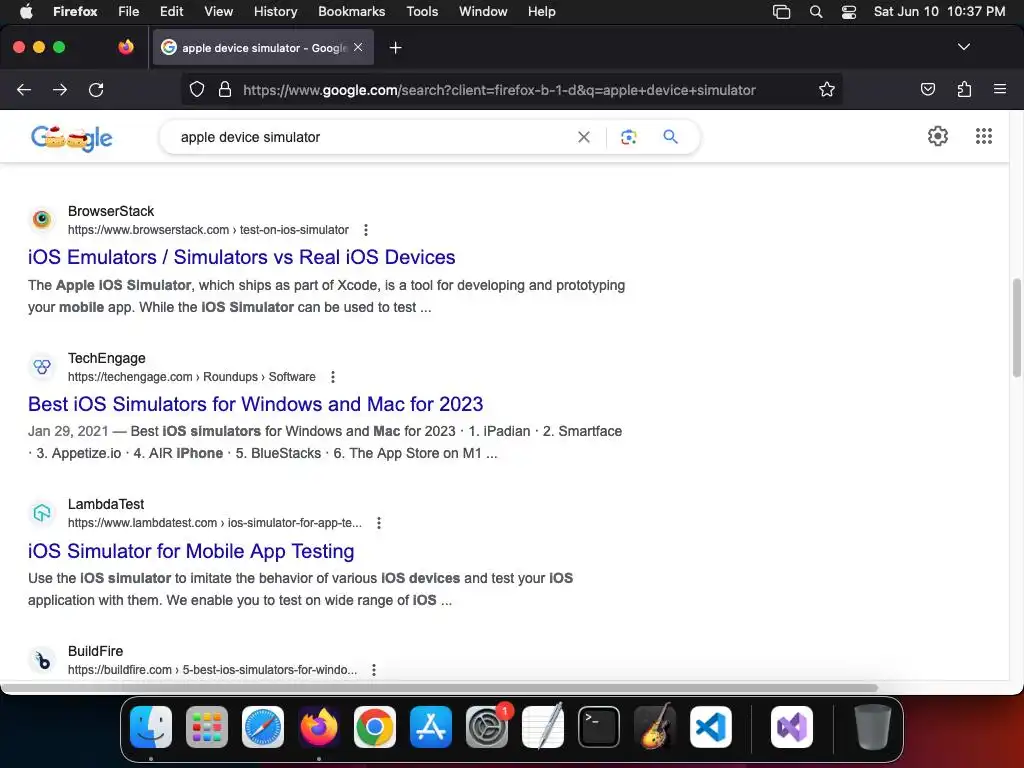Open the Tools menu
Screen dimensions: 1024x768
tap(422, 11)
